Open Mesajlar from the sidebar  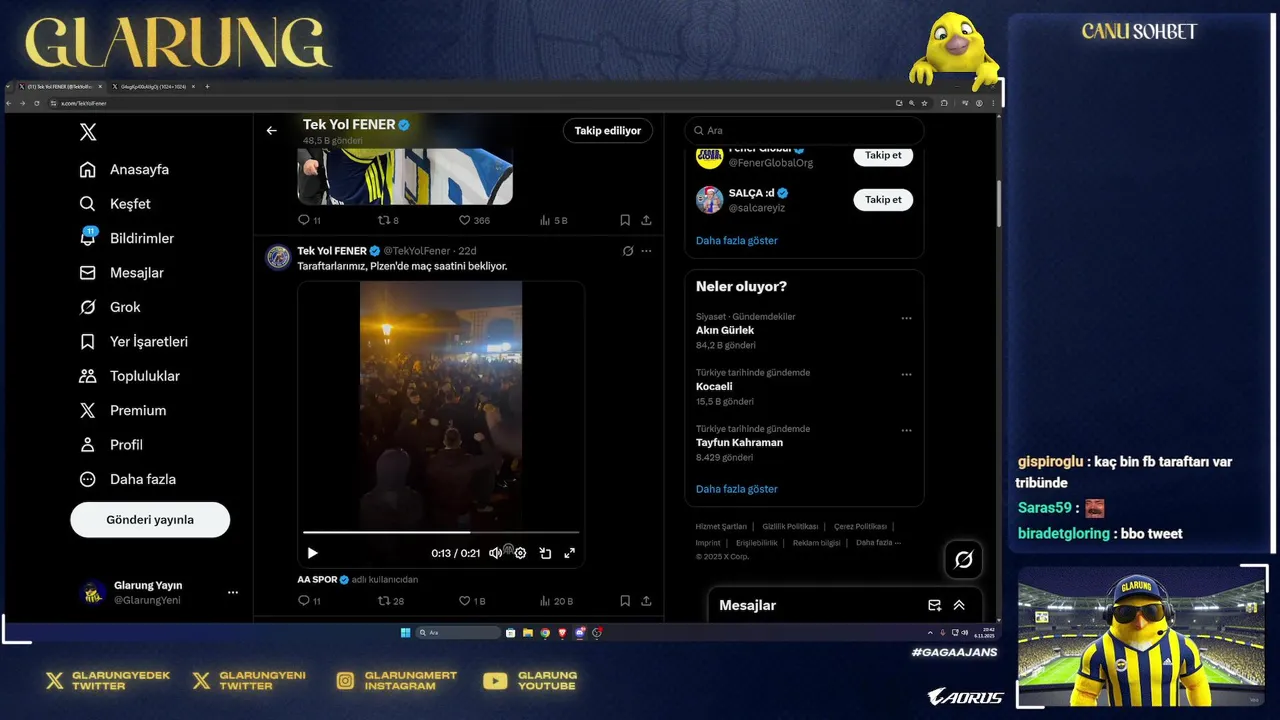tap(121, 273)
